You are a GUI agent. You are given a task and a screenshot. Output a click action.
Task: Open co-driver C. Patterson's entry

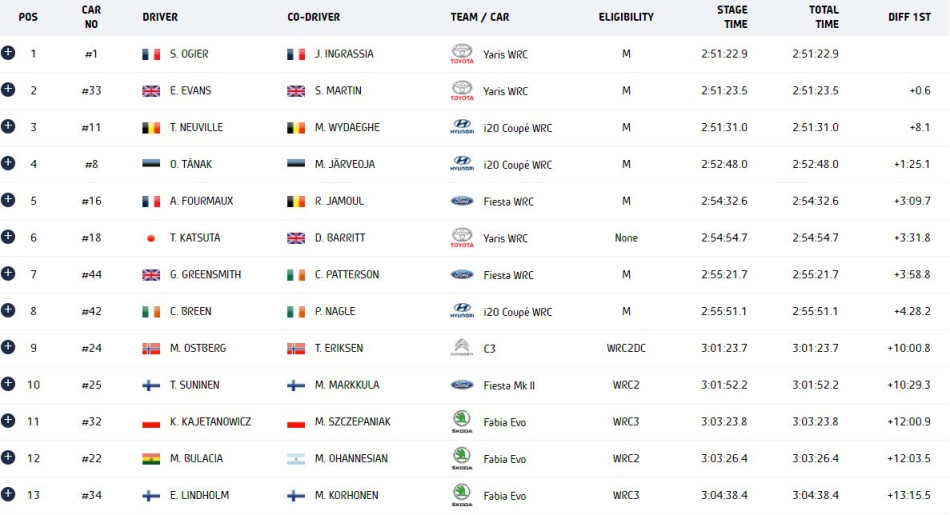tap(347, 275)
